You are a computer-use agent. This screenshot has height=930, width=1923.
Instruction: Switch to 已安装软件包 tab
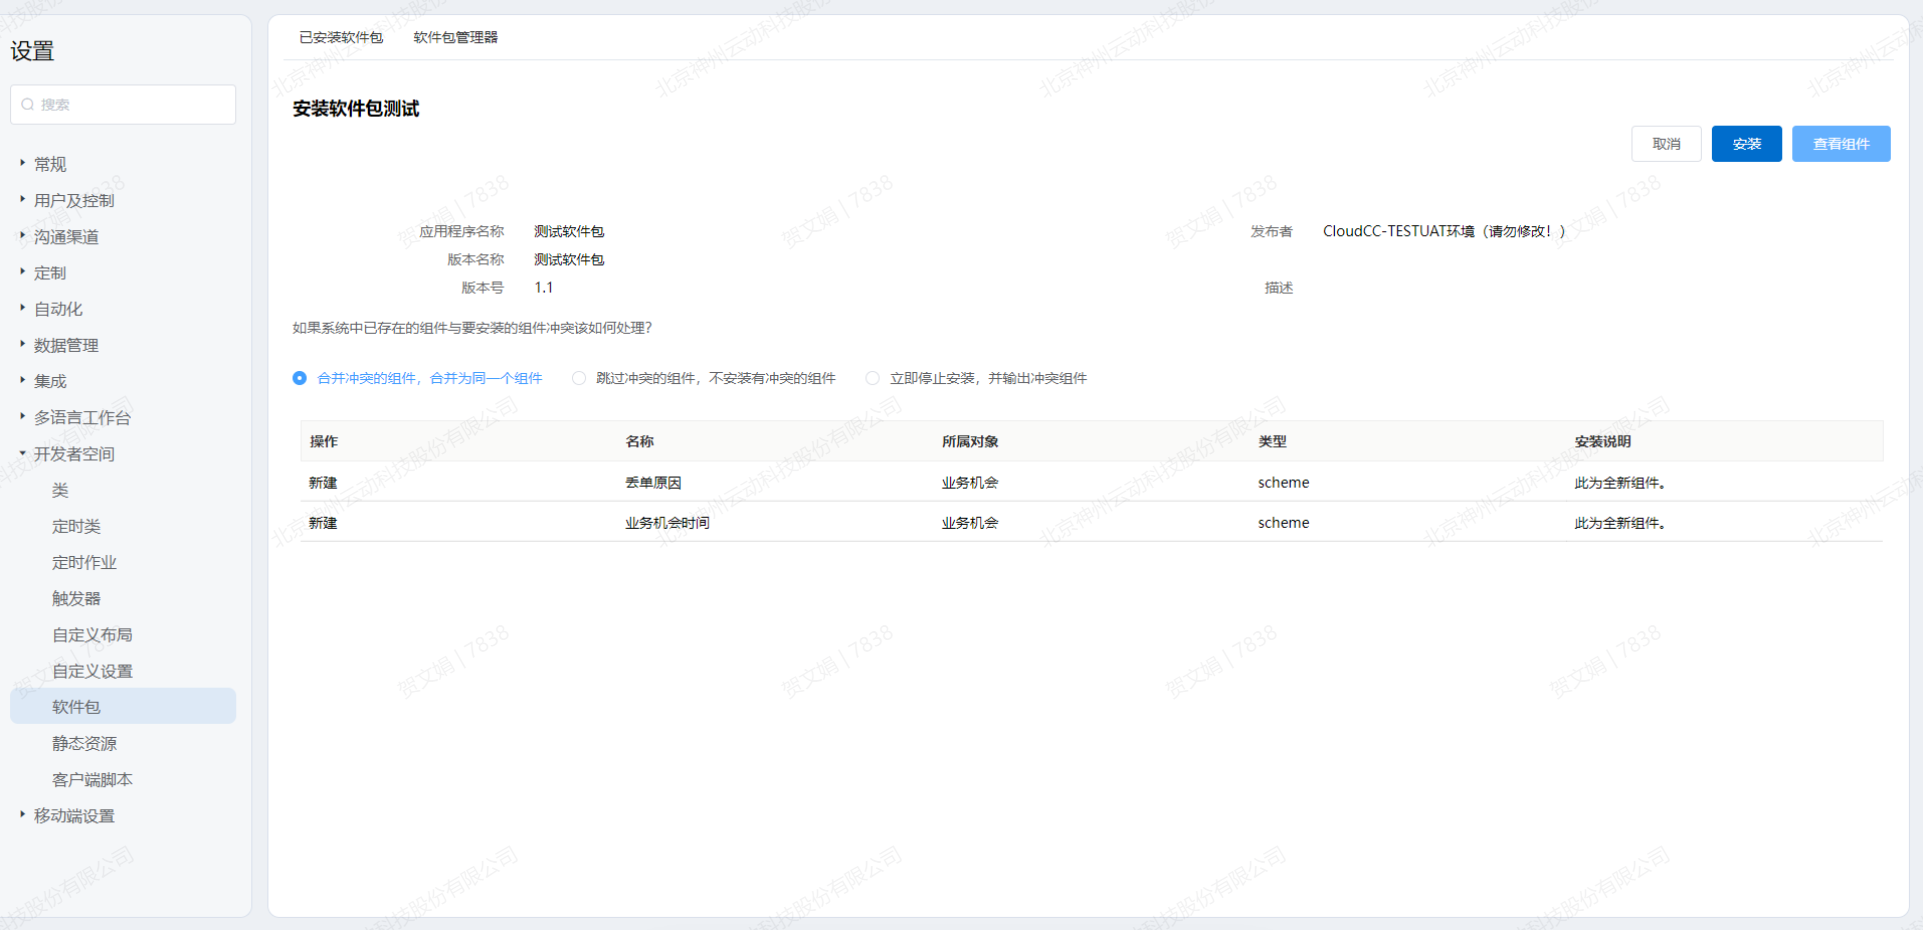tap(341, 37)
